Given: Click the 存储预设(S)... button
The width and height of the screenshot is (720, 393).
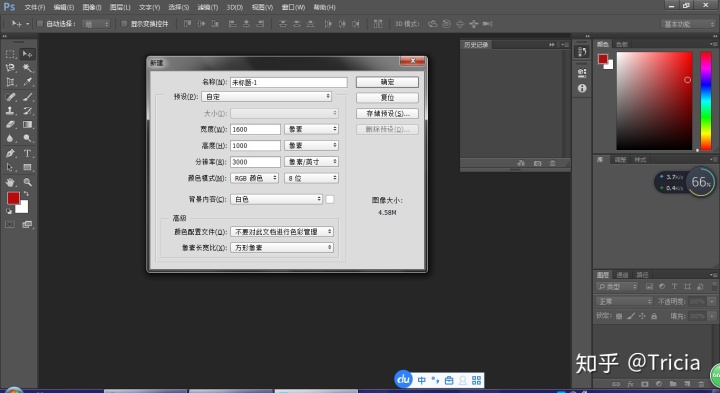Looking at the screenshot, I should tap(387, 113).
